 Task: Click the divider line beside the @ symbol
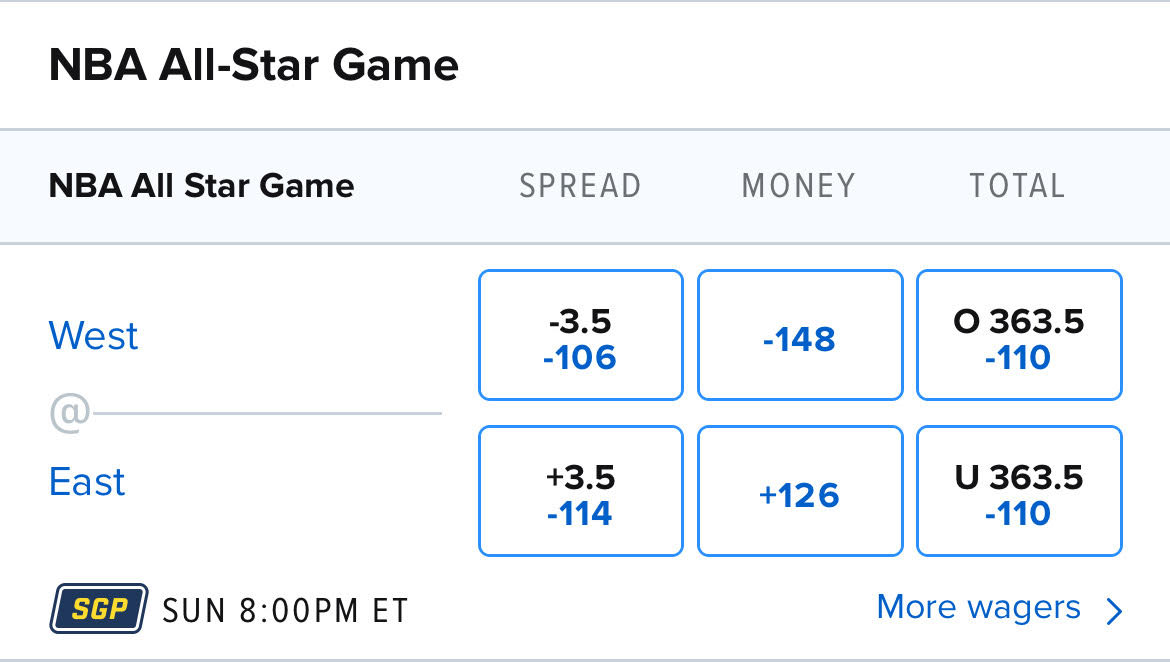click(x=267, y=413)
